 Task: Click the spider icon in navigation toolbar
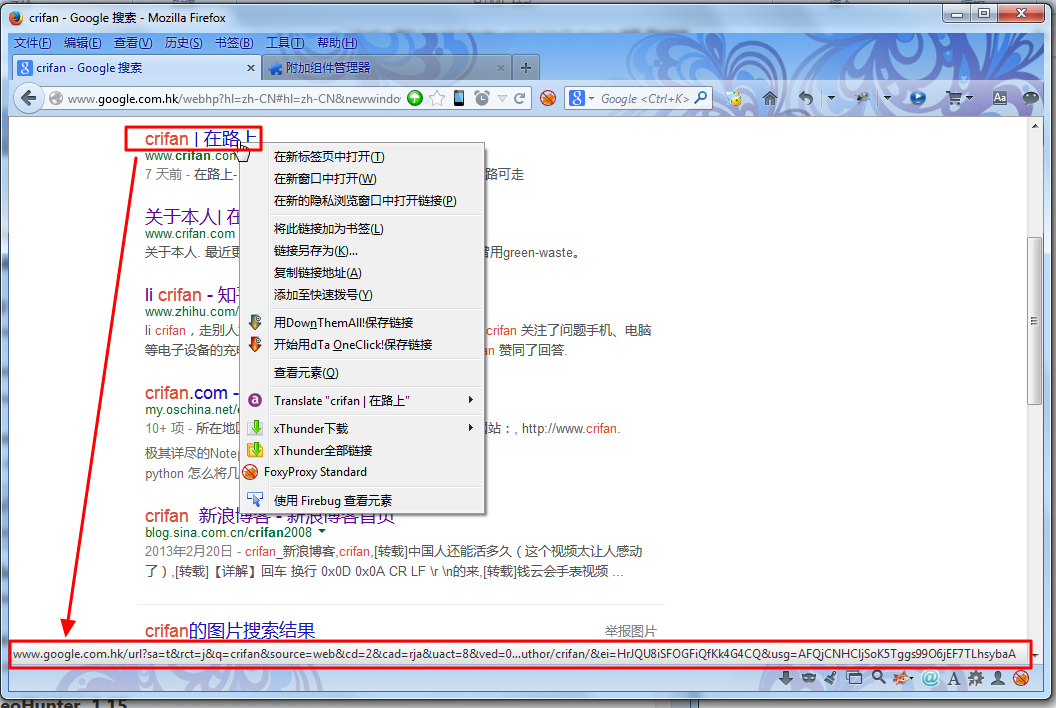click(x=862, y=98)
